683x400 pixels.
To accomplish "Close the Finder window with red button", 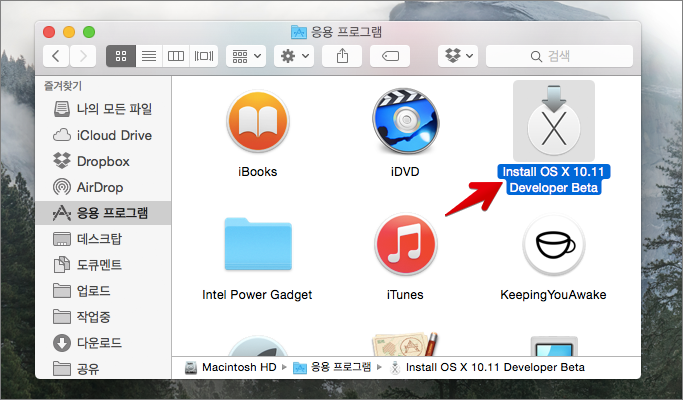I will tap(49, 32).
